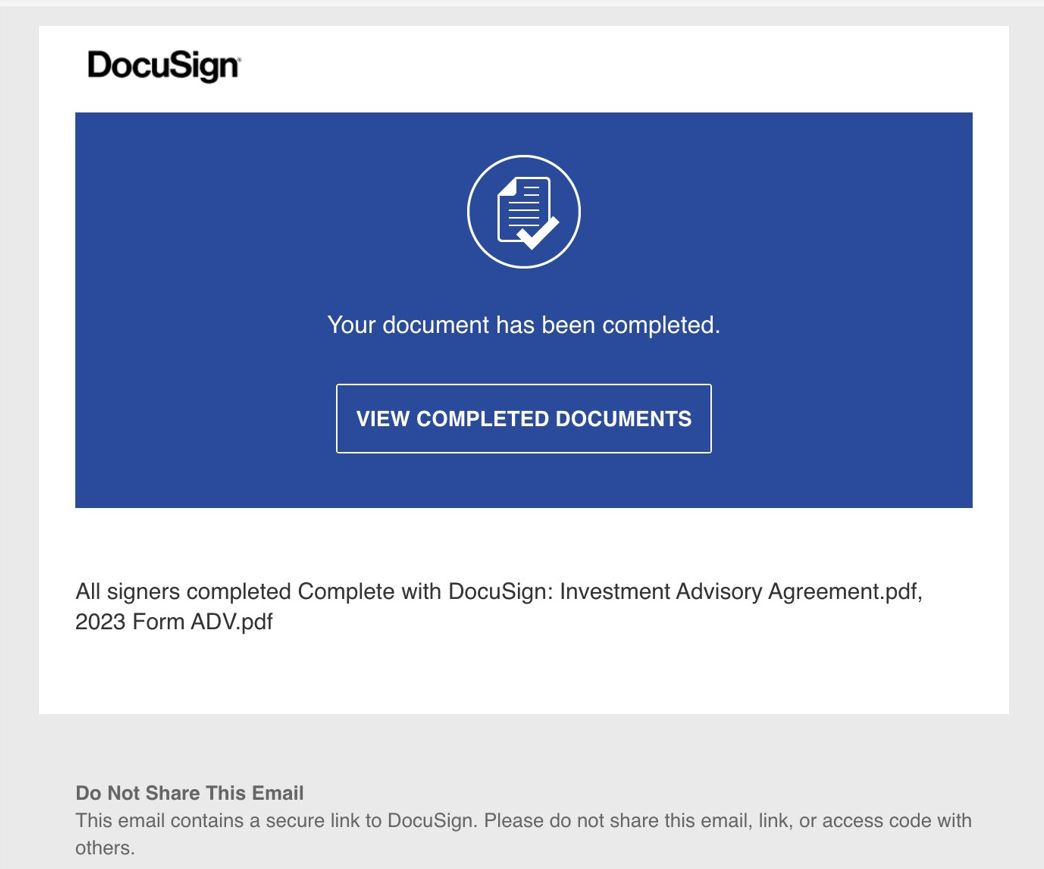Click the "Do Not Share This Email" heading

189,794
